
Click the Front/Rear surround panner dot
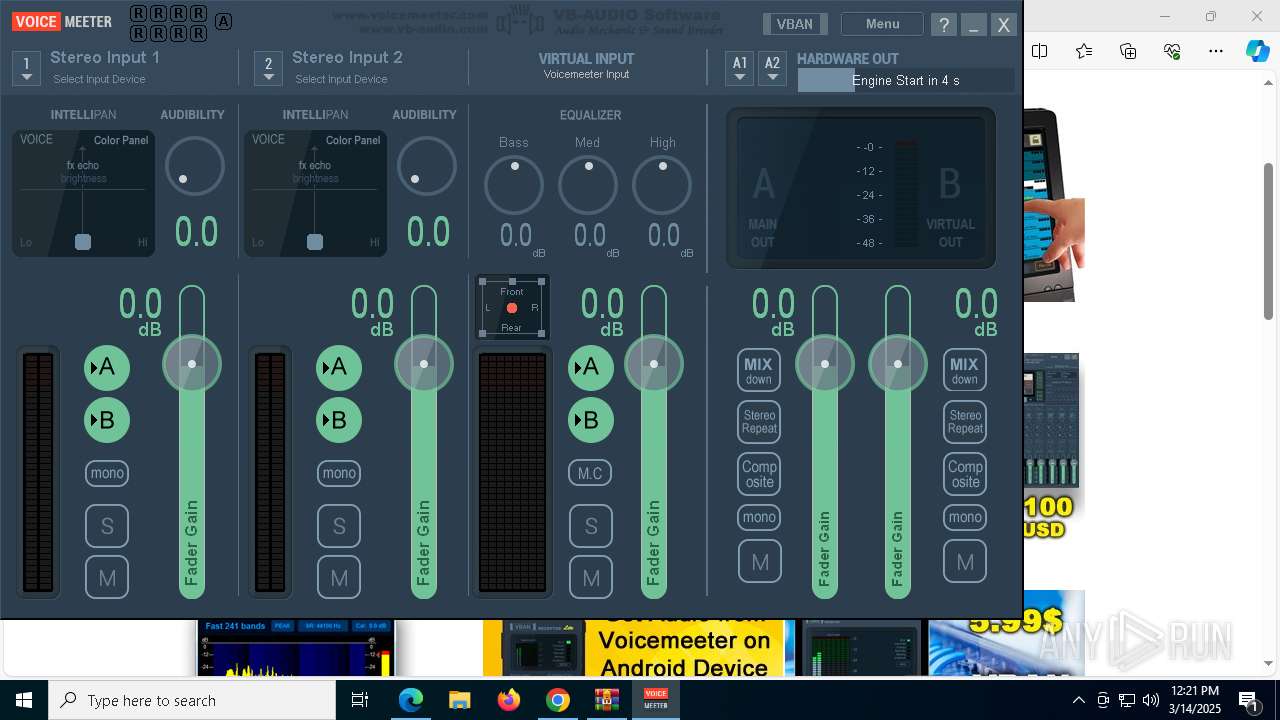tap(512, 308)
